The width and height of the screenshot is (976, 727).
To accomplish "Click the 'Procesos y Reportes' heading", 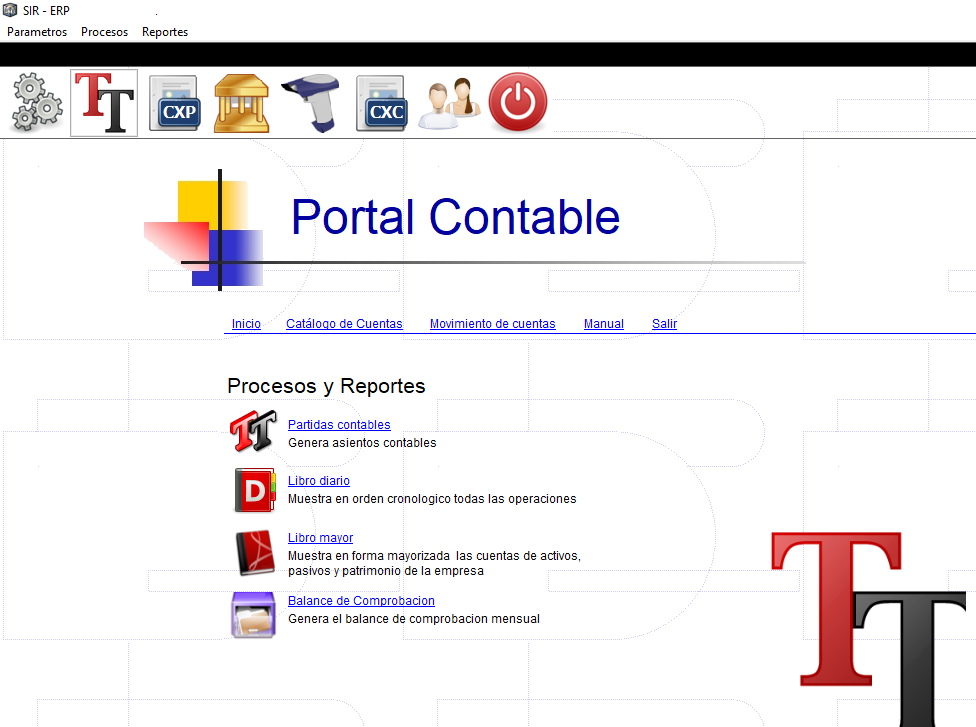I will pyautogui.click(x=326, y=386).
